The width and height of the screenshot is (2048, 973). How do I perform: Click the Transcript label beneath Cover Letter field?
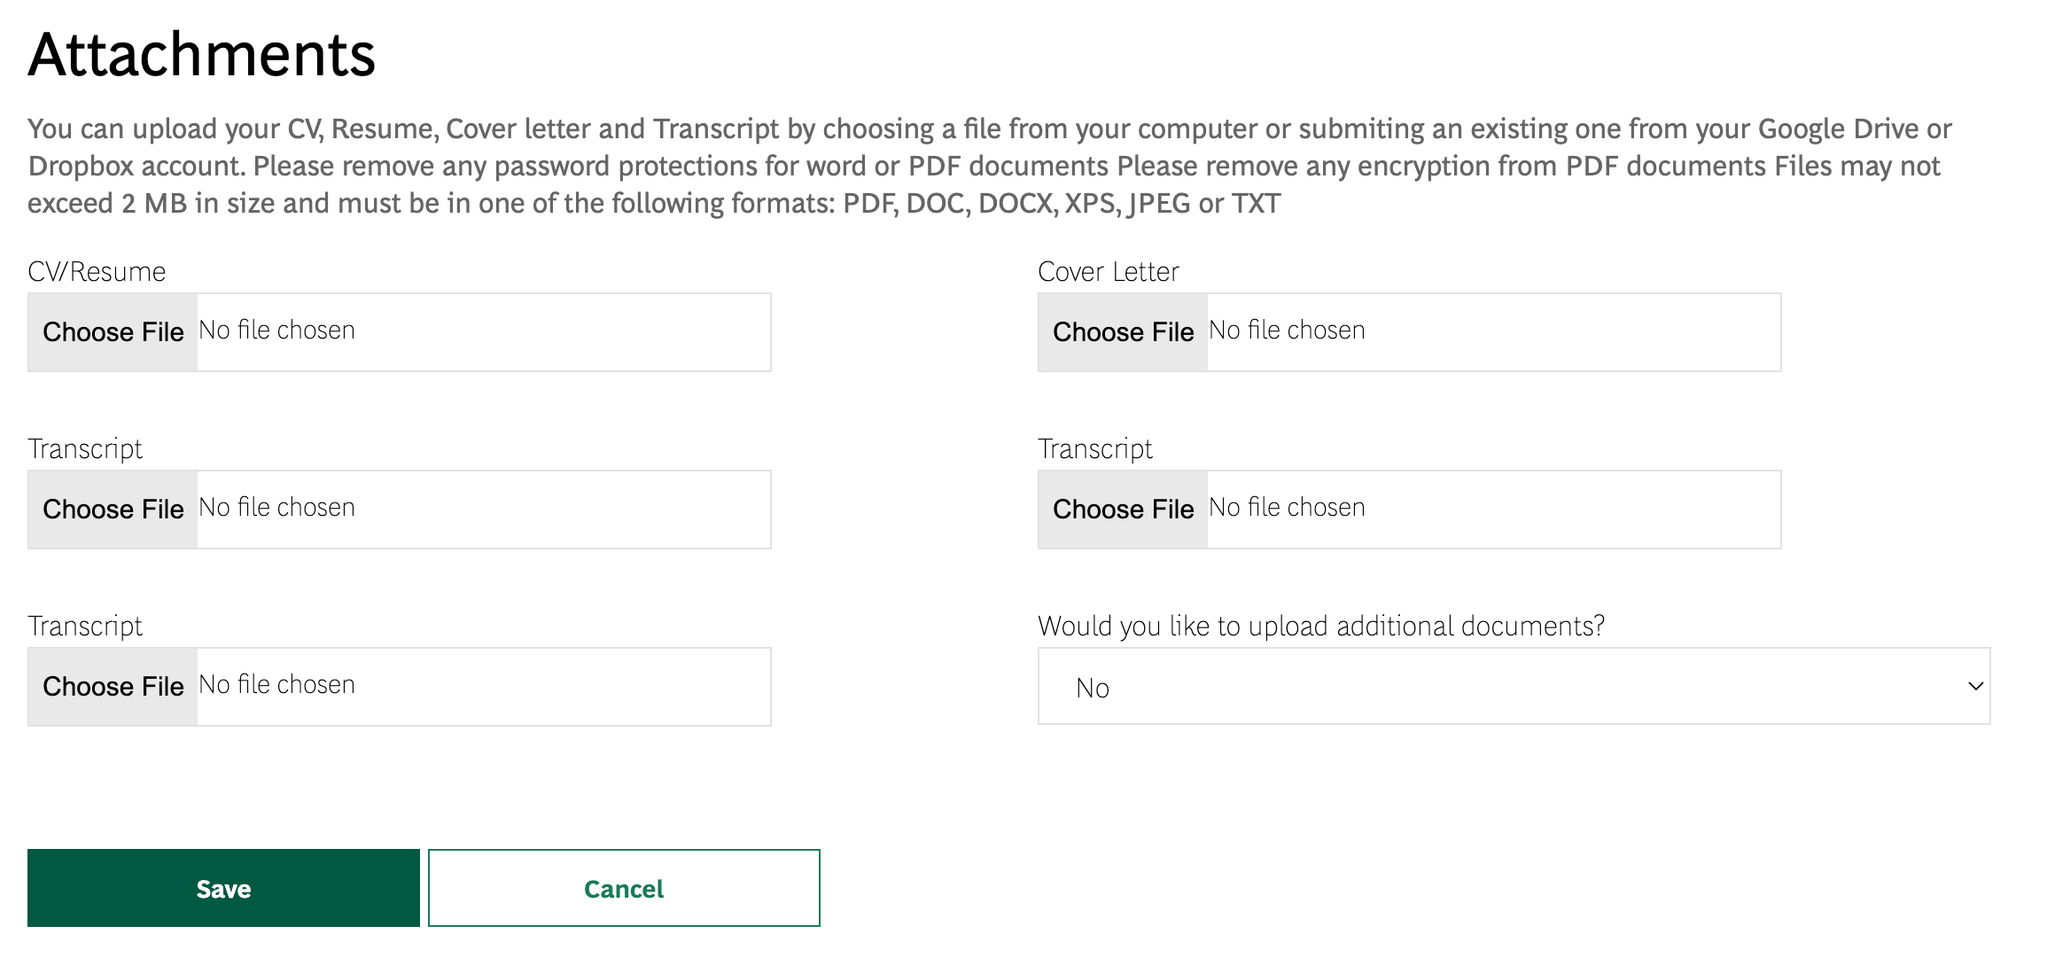point(1095,449)
